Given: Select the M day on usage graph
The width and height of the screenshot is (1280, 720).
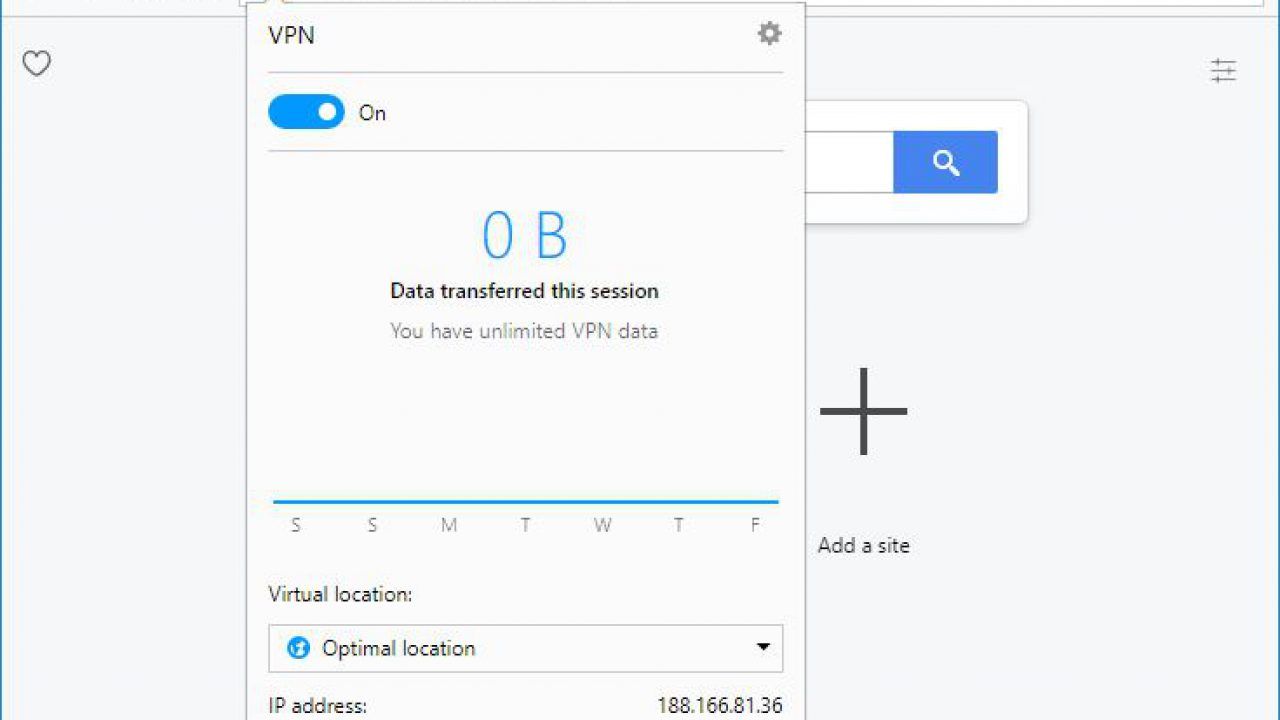Looking at the screenshot, I should point(449,525).
